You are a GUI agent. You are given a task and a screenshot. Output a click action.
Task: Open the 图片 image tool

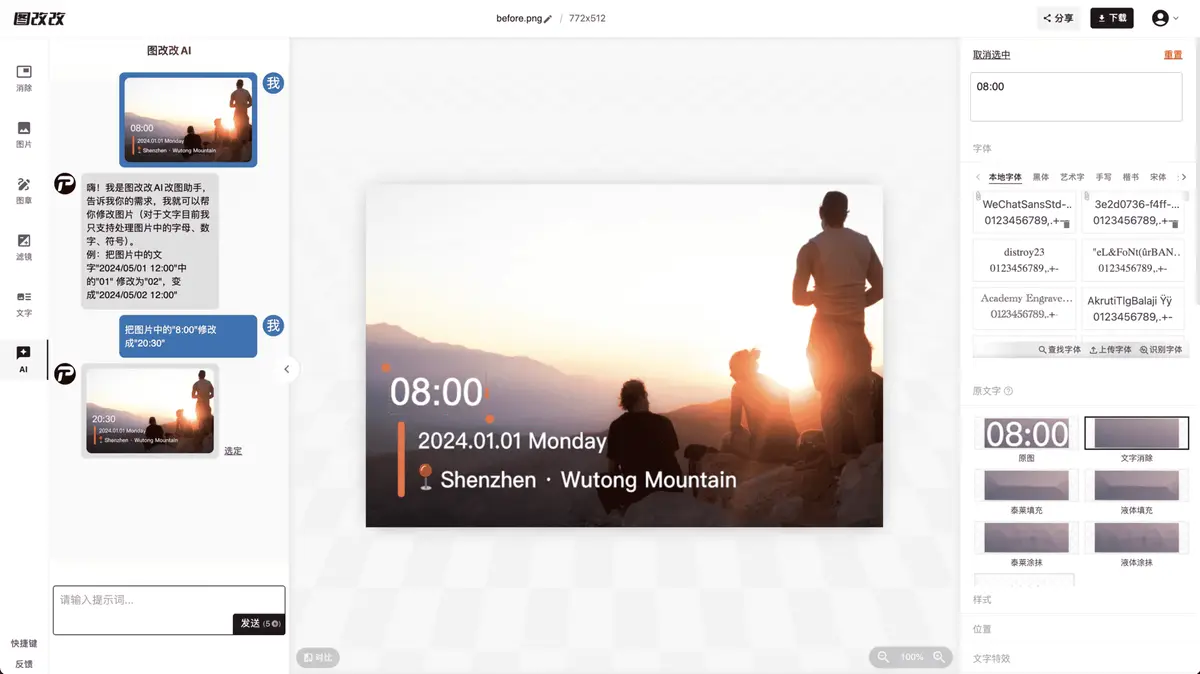tap(24, 134)
